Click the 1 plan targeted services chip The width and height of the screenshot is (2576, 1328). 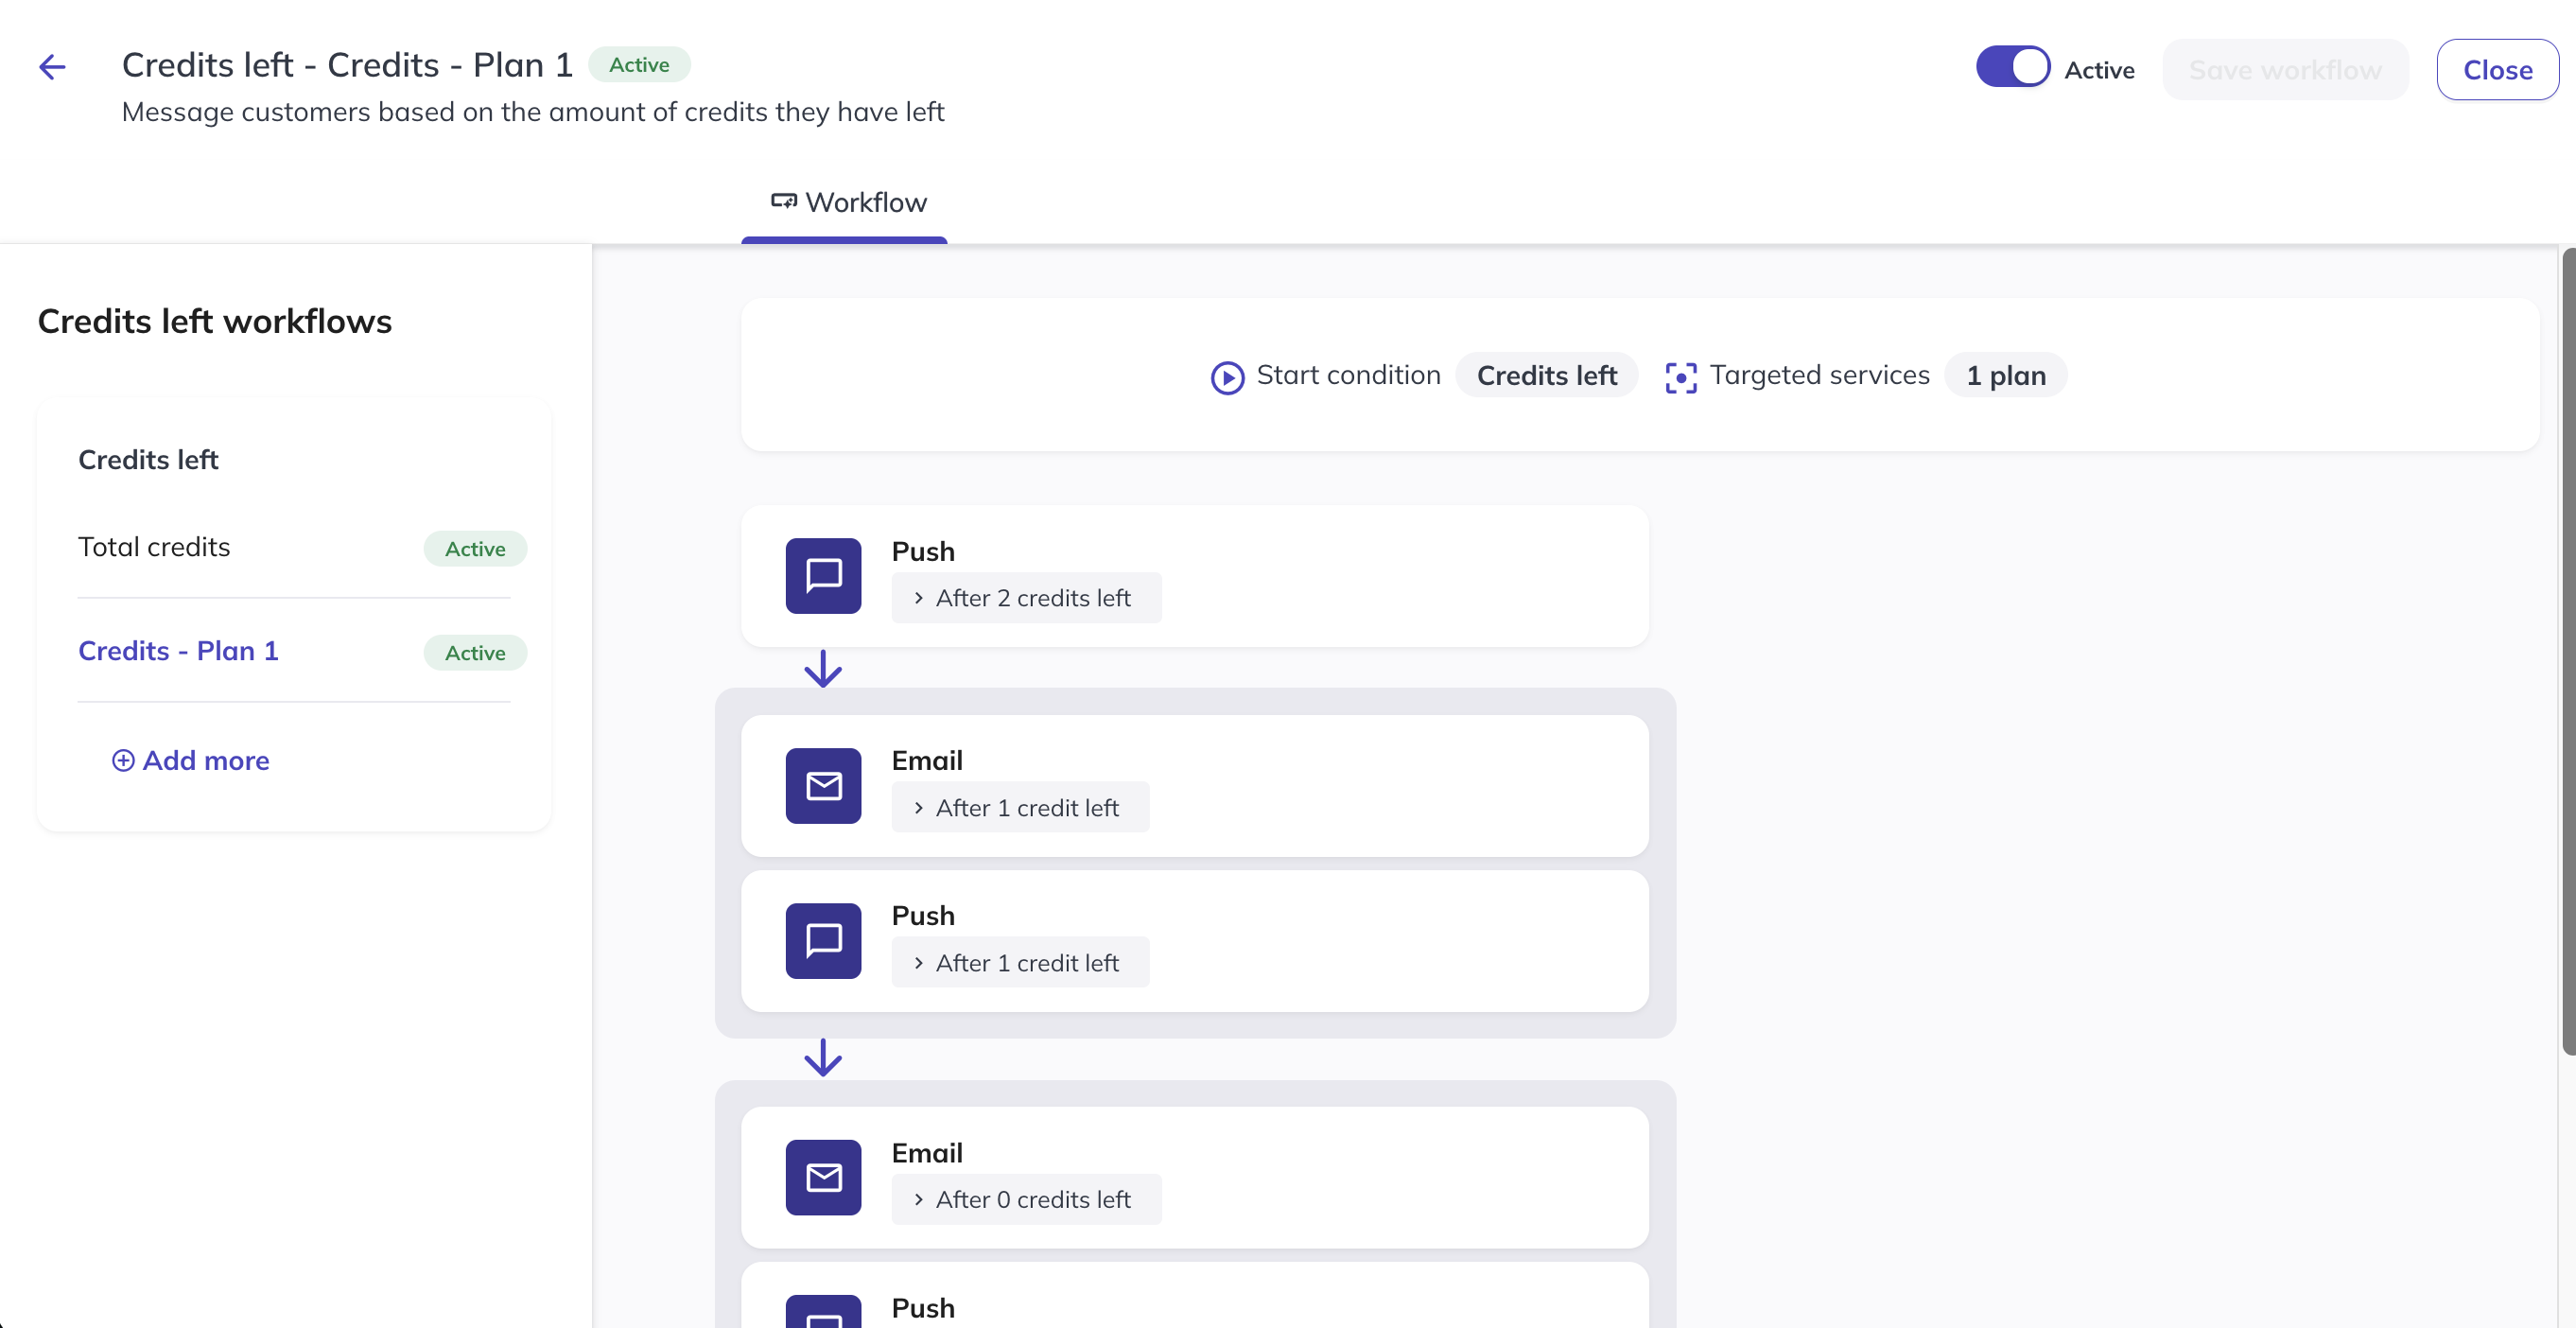pos(2006,375)
